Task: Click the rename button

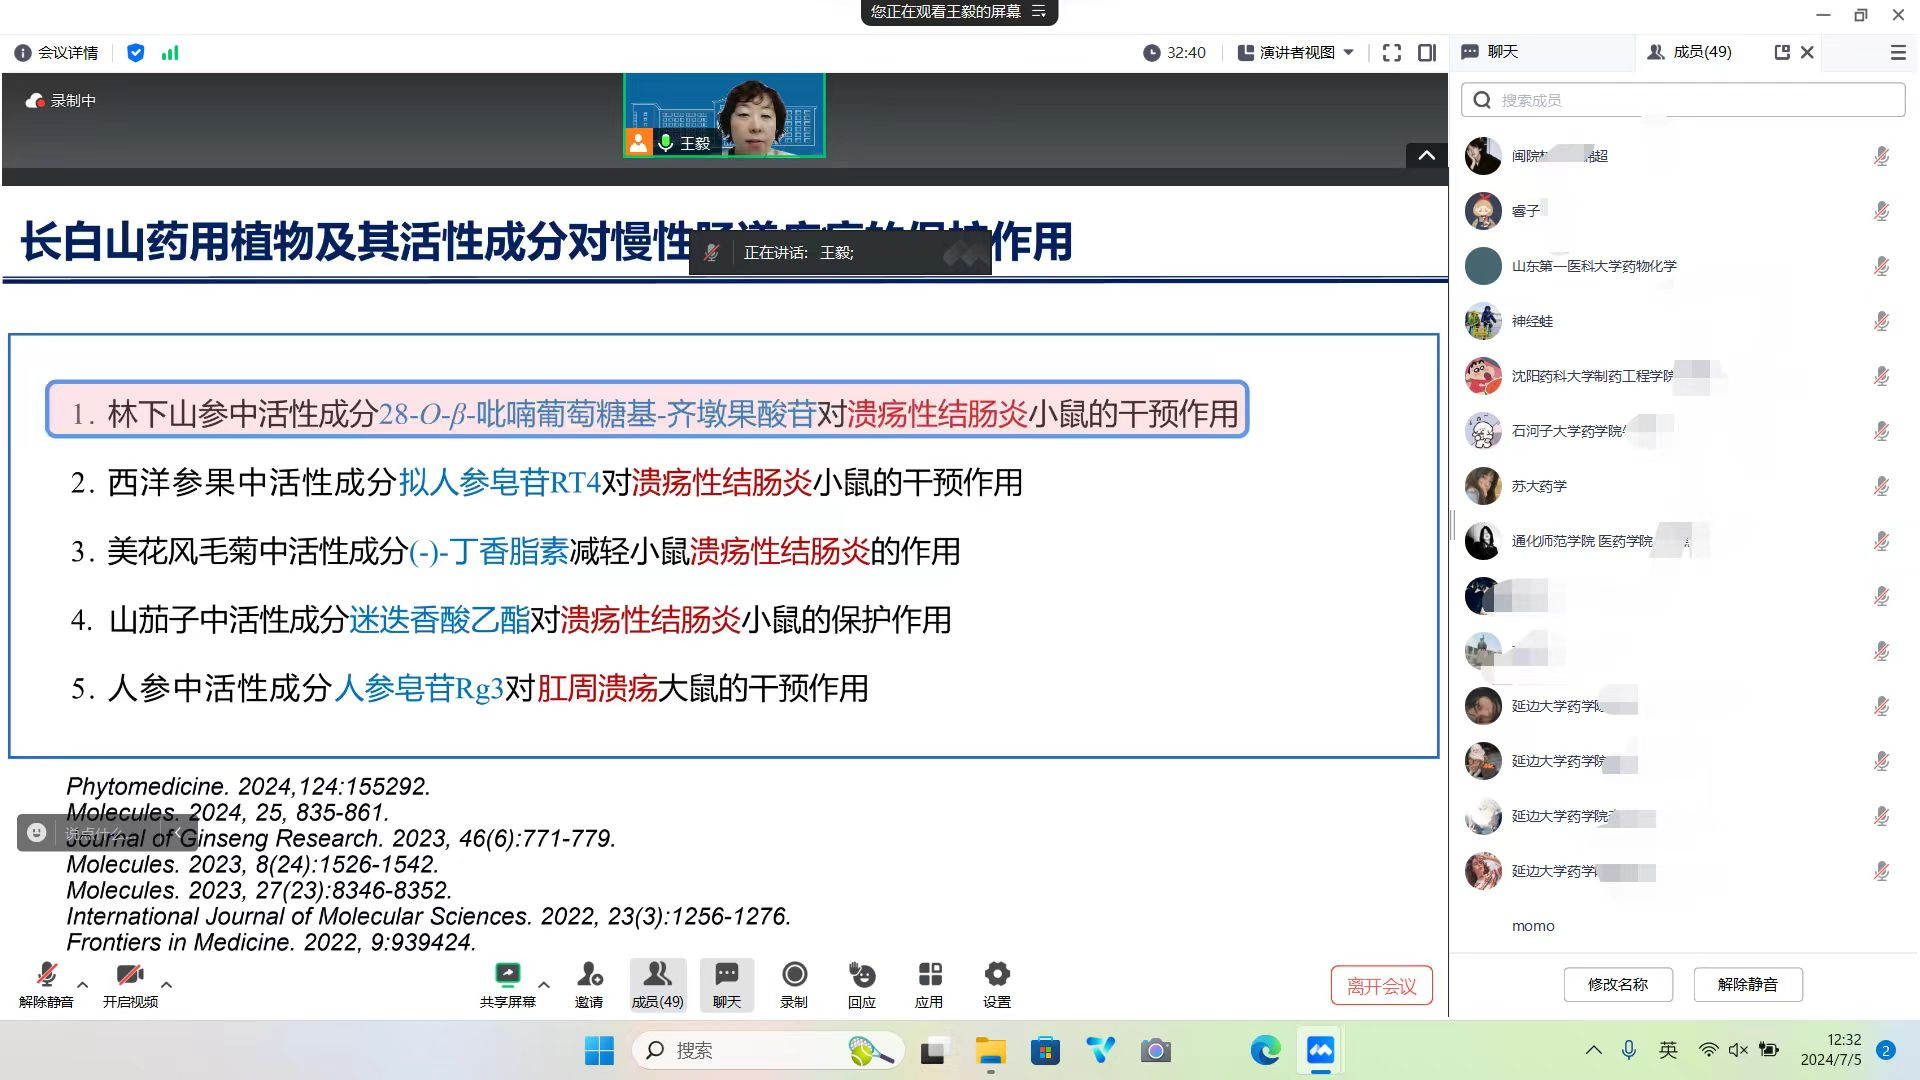Action: pyautogui.click(x=1617, y=984)
